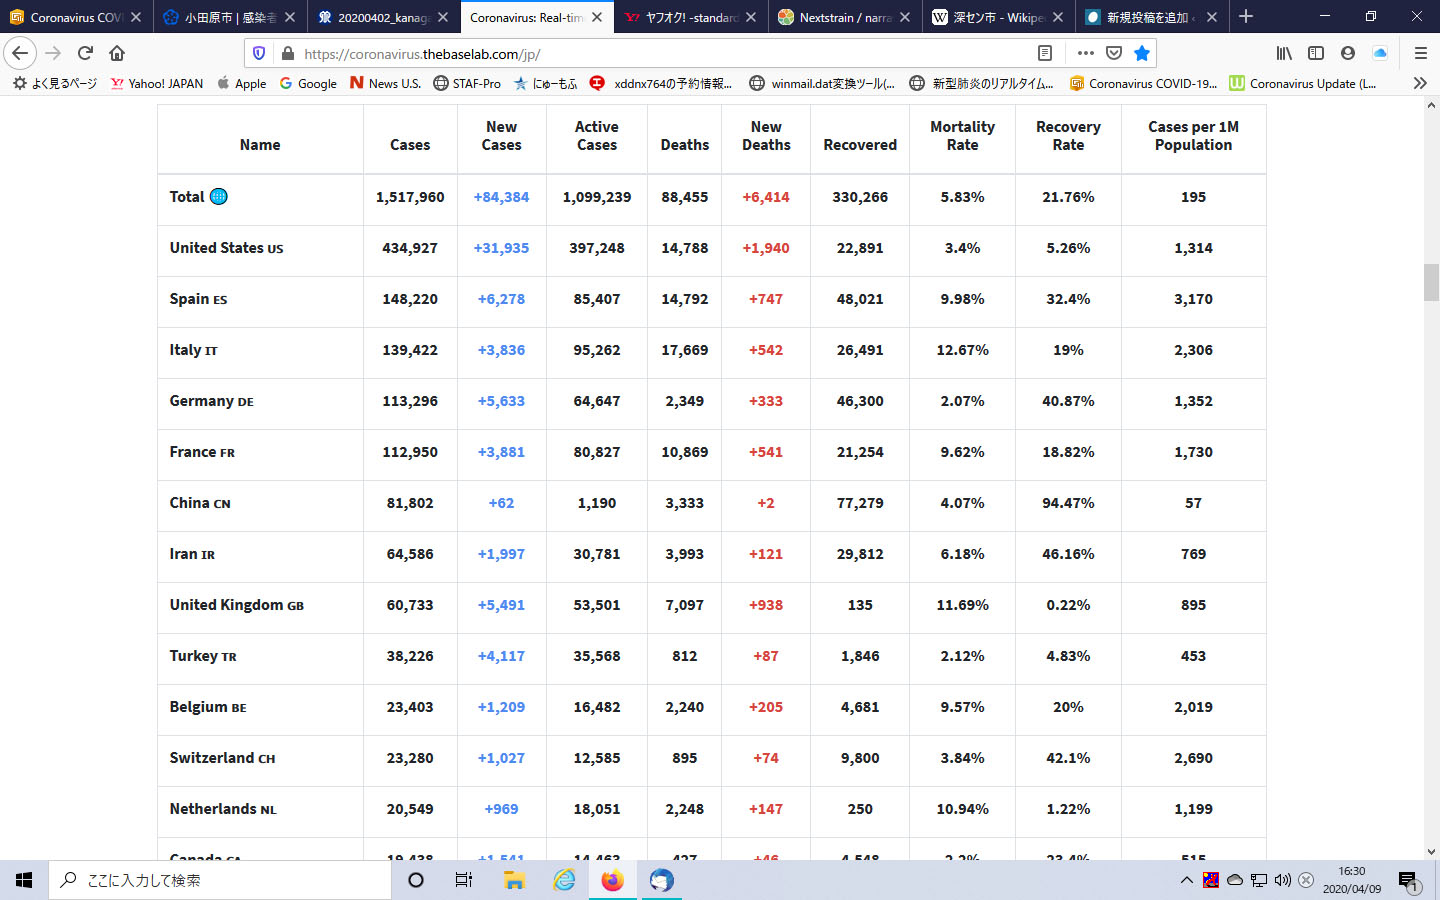Open the page actions three-dot menu
Screen dimensions: 1440x900
pos(1086,53)
